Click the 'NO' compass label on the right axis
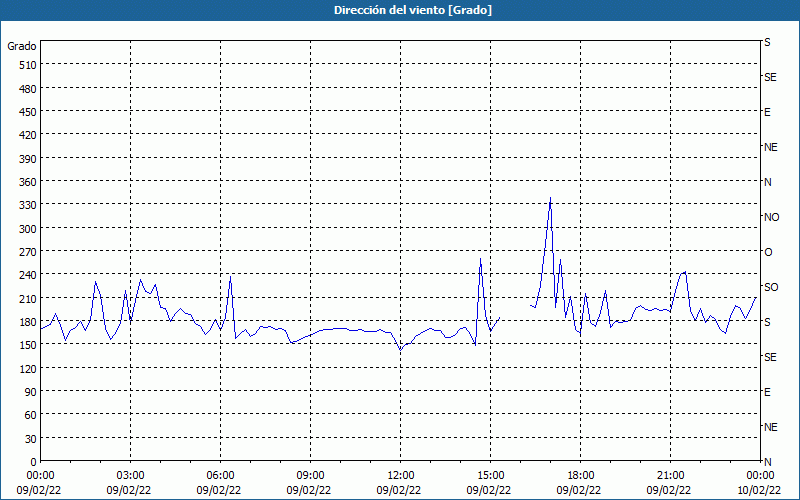The height and width of the screenshot is (500, 800). tap(771, 217)
